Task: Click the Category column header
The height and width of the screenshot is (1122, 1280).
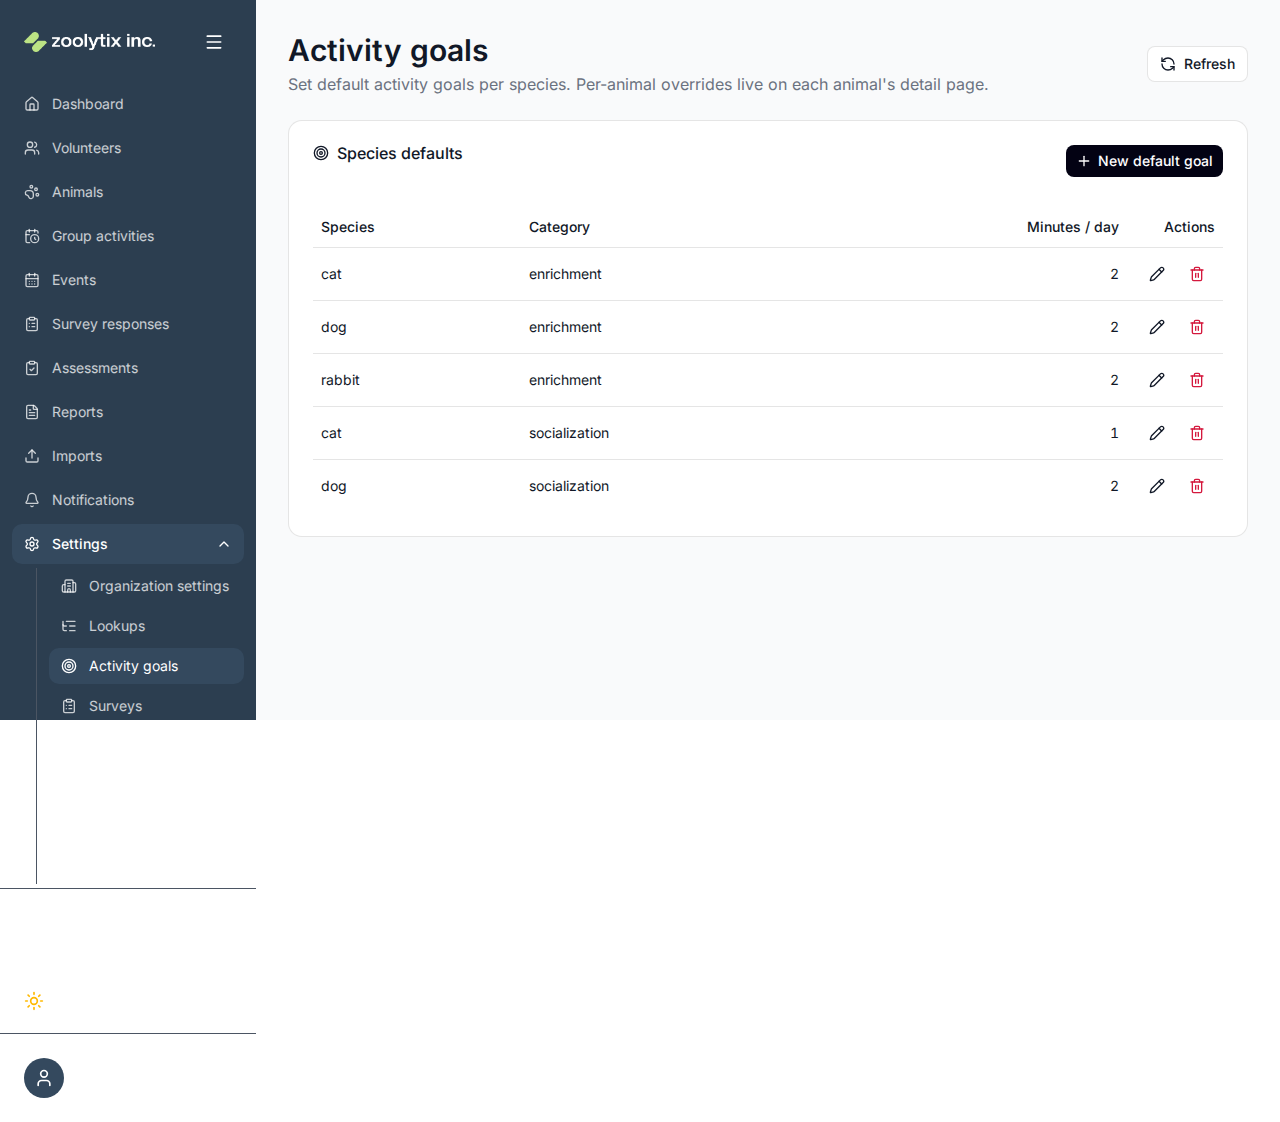Action: [559, 227]
